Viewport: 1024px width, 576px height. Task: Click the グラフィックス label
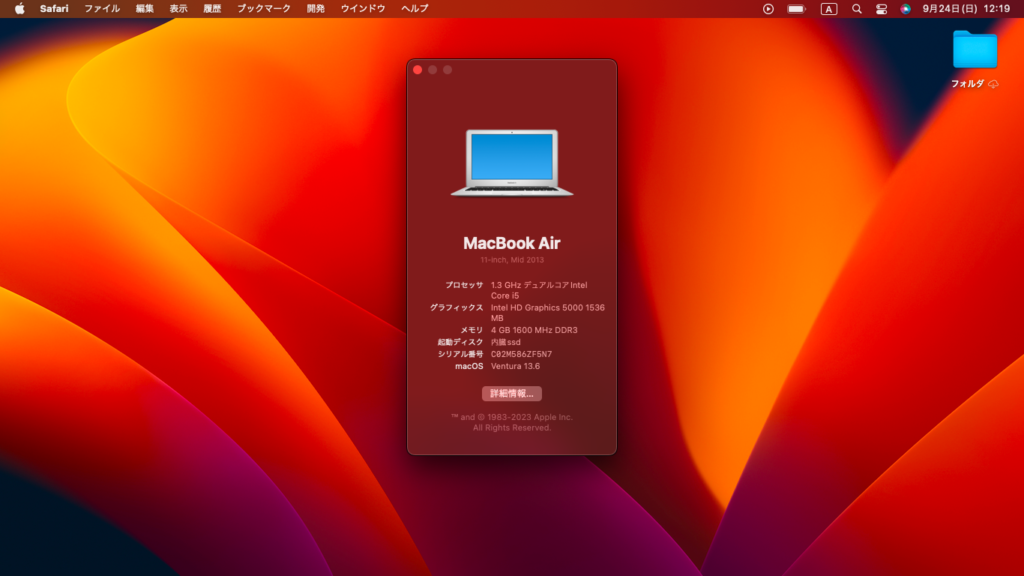point(456,308)
